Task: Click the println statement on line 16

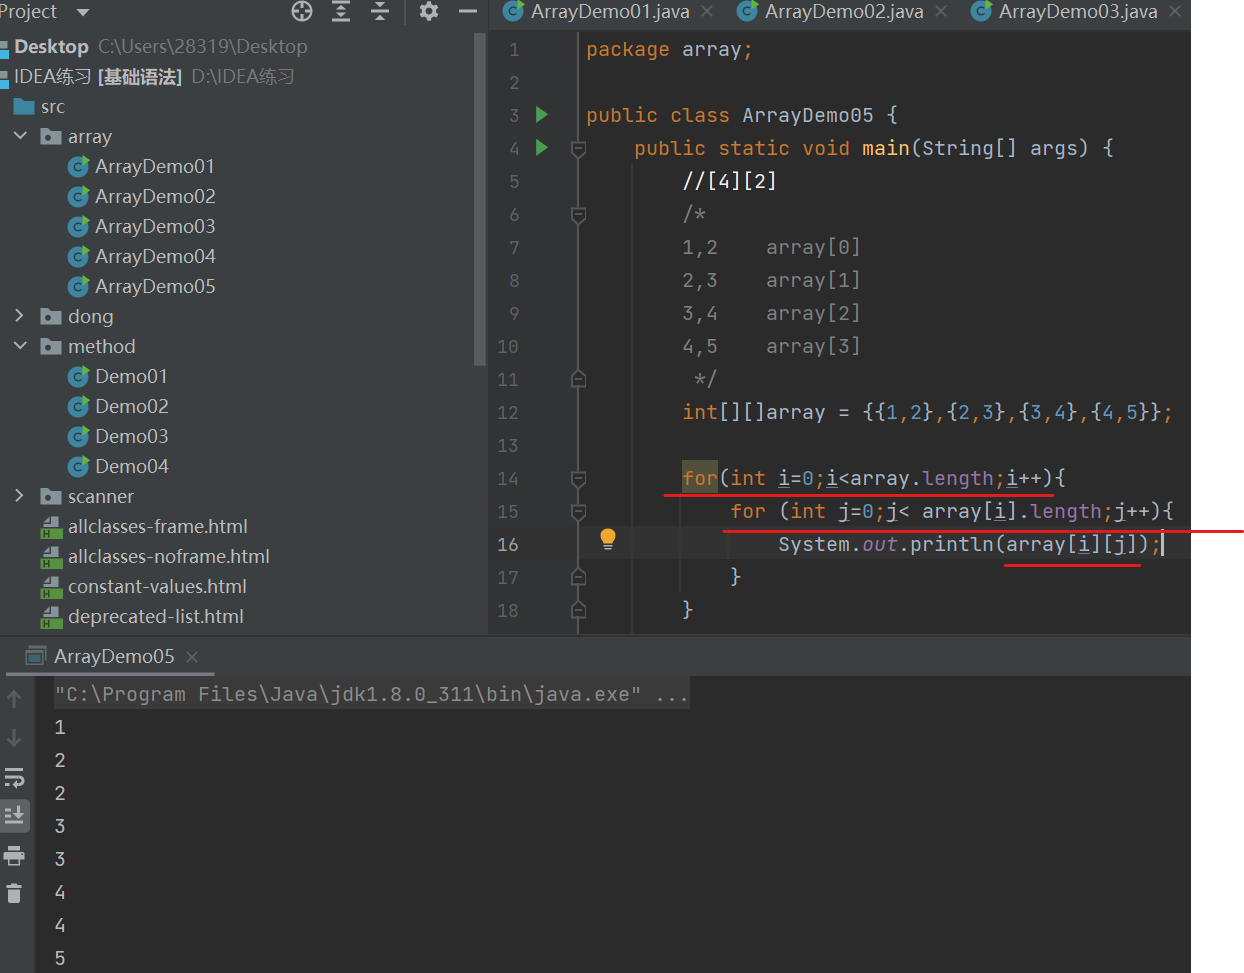Action: click(970, 544)
